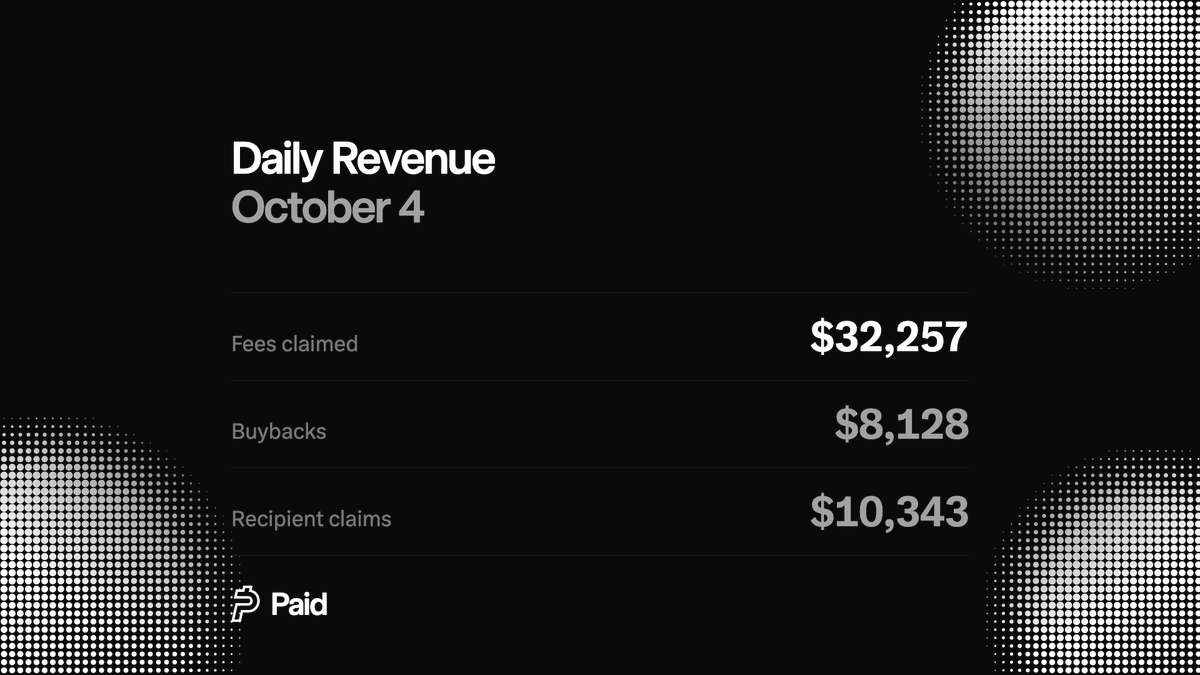Select the Buybacks row label
The image size is (1200, 675).
click(279, 432)
